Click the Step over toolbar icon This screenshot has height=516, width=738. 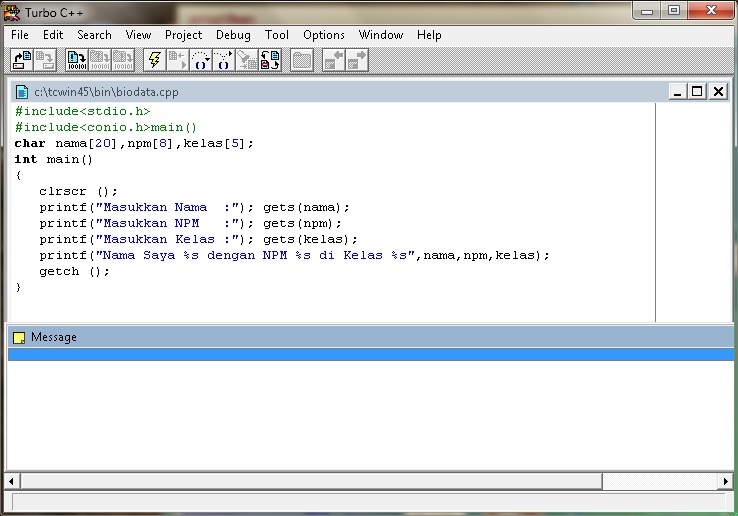[201, 60]
